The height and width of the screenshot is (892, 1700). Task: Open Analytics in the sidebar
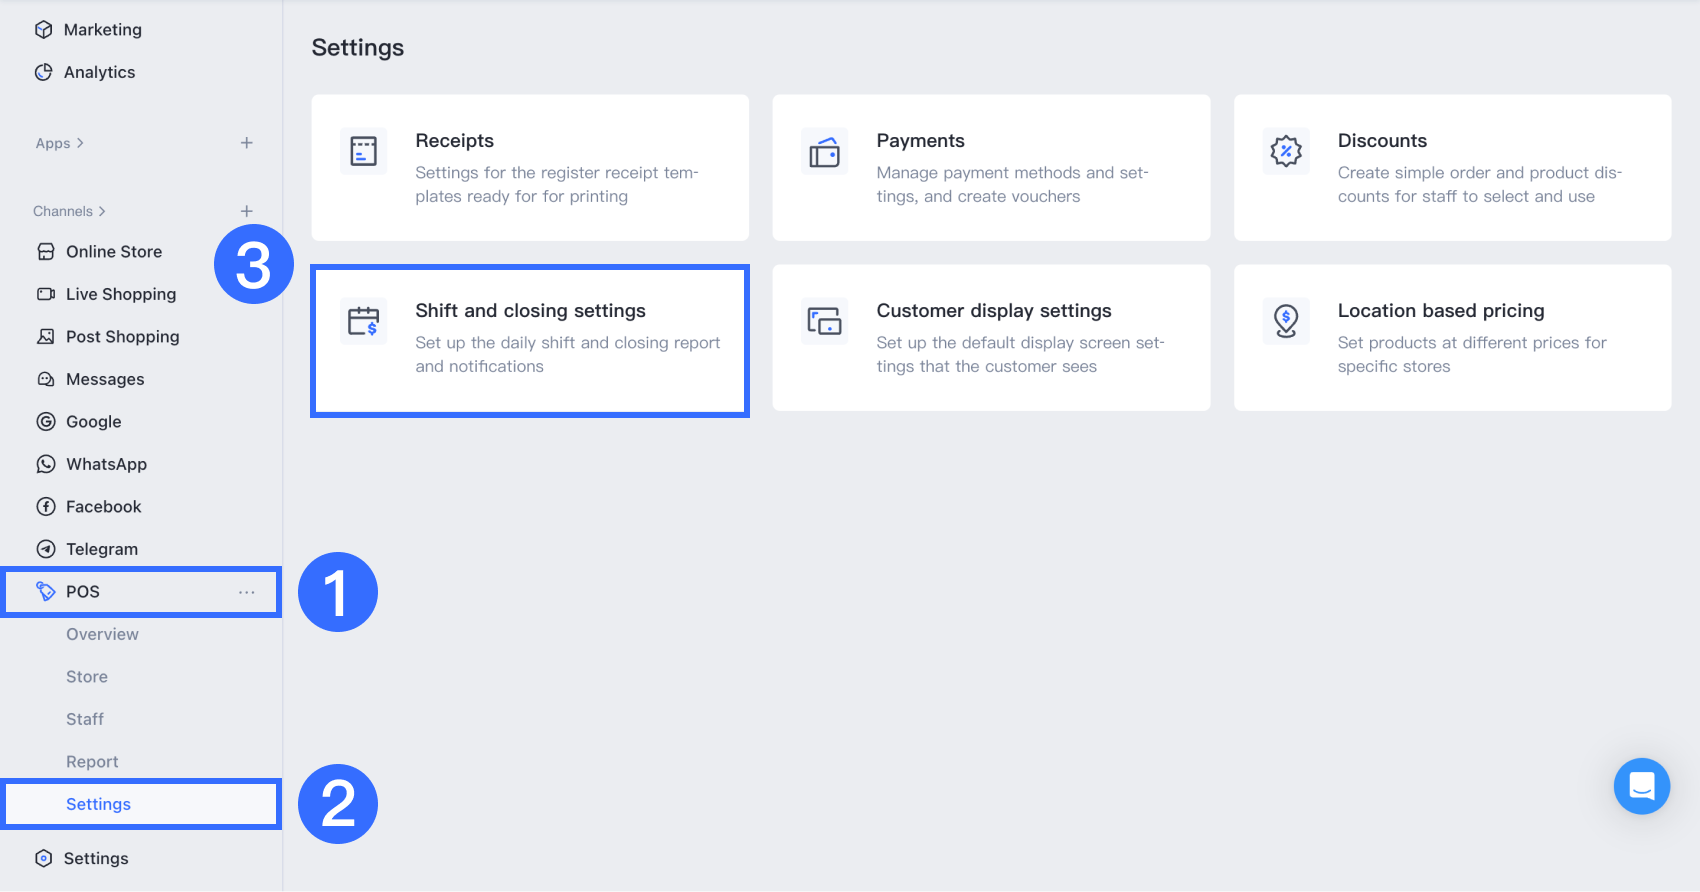99,72
